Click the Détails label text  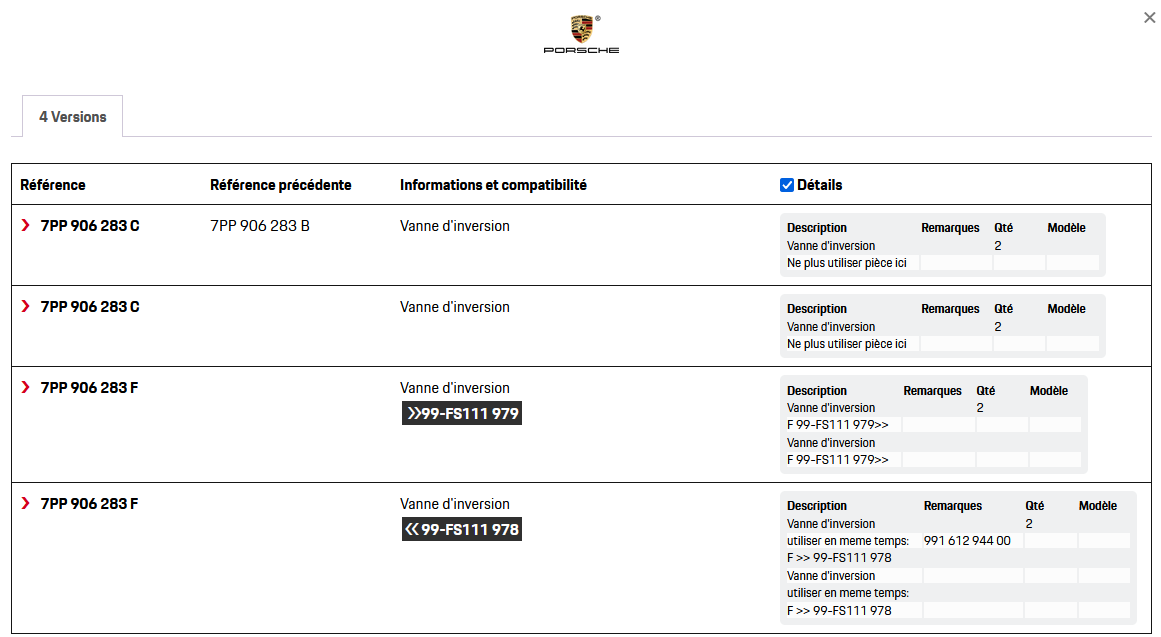[820, 185]
